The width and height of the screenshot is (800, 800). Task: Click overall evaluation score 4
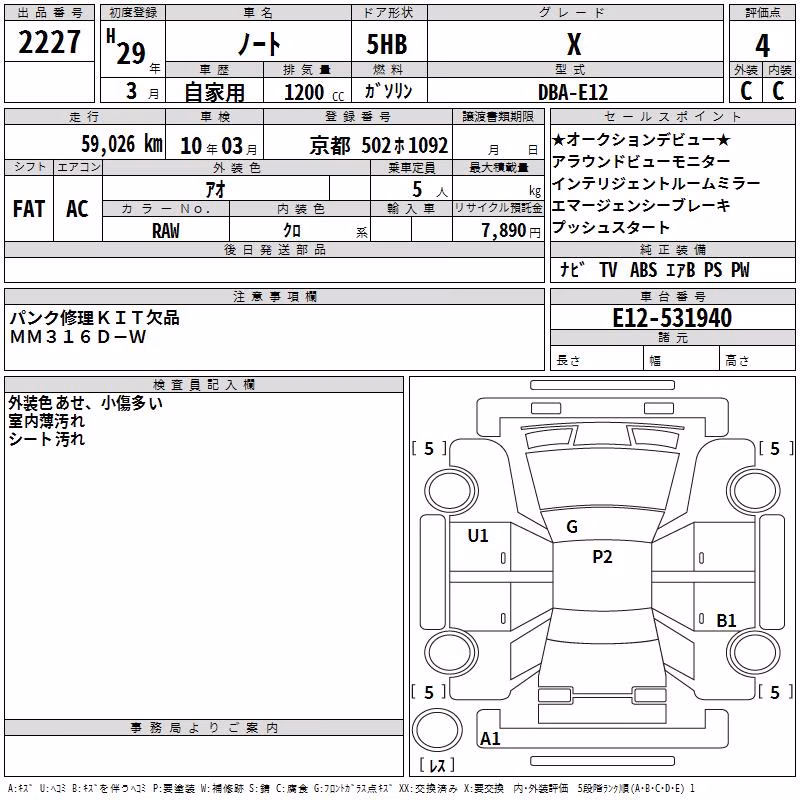[762, 46]
